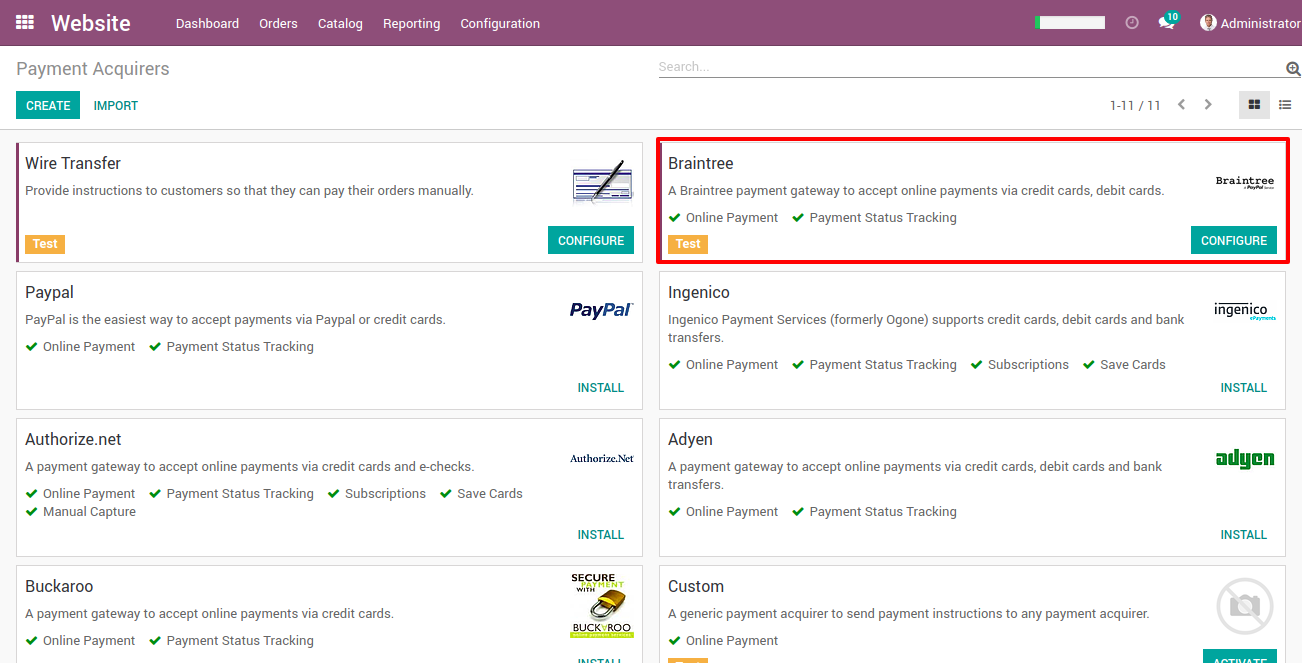Click the search magnifier icon

coord(1293,68)
